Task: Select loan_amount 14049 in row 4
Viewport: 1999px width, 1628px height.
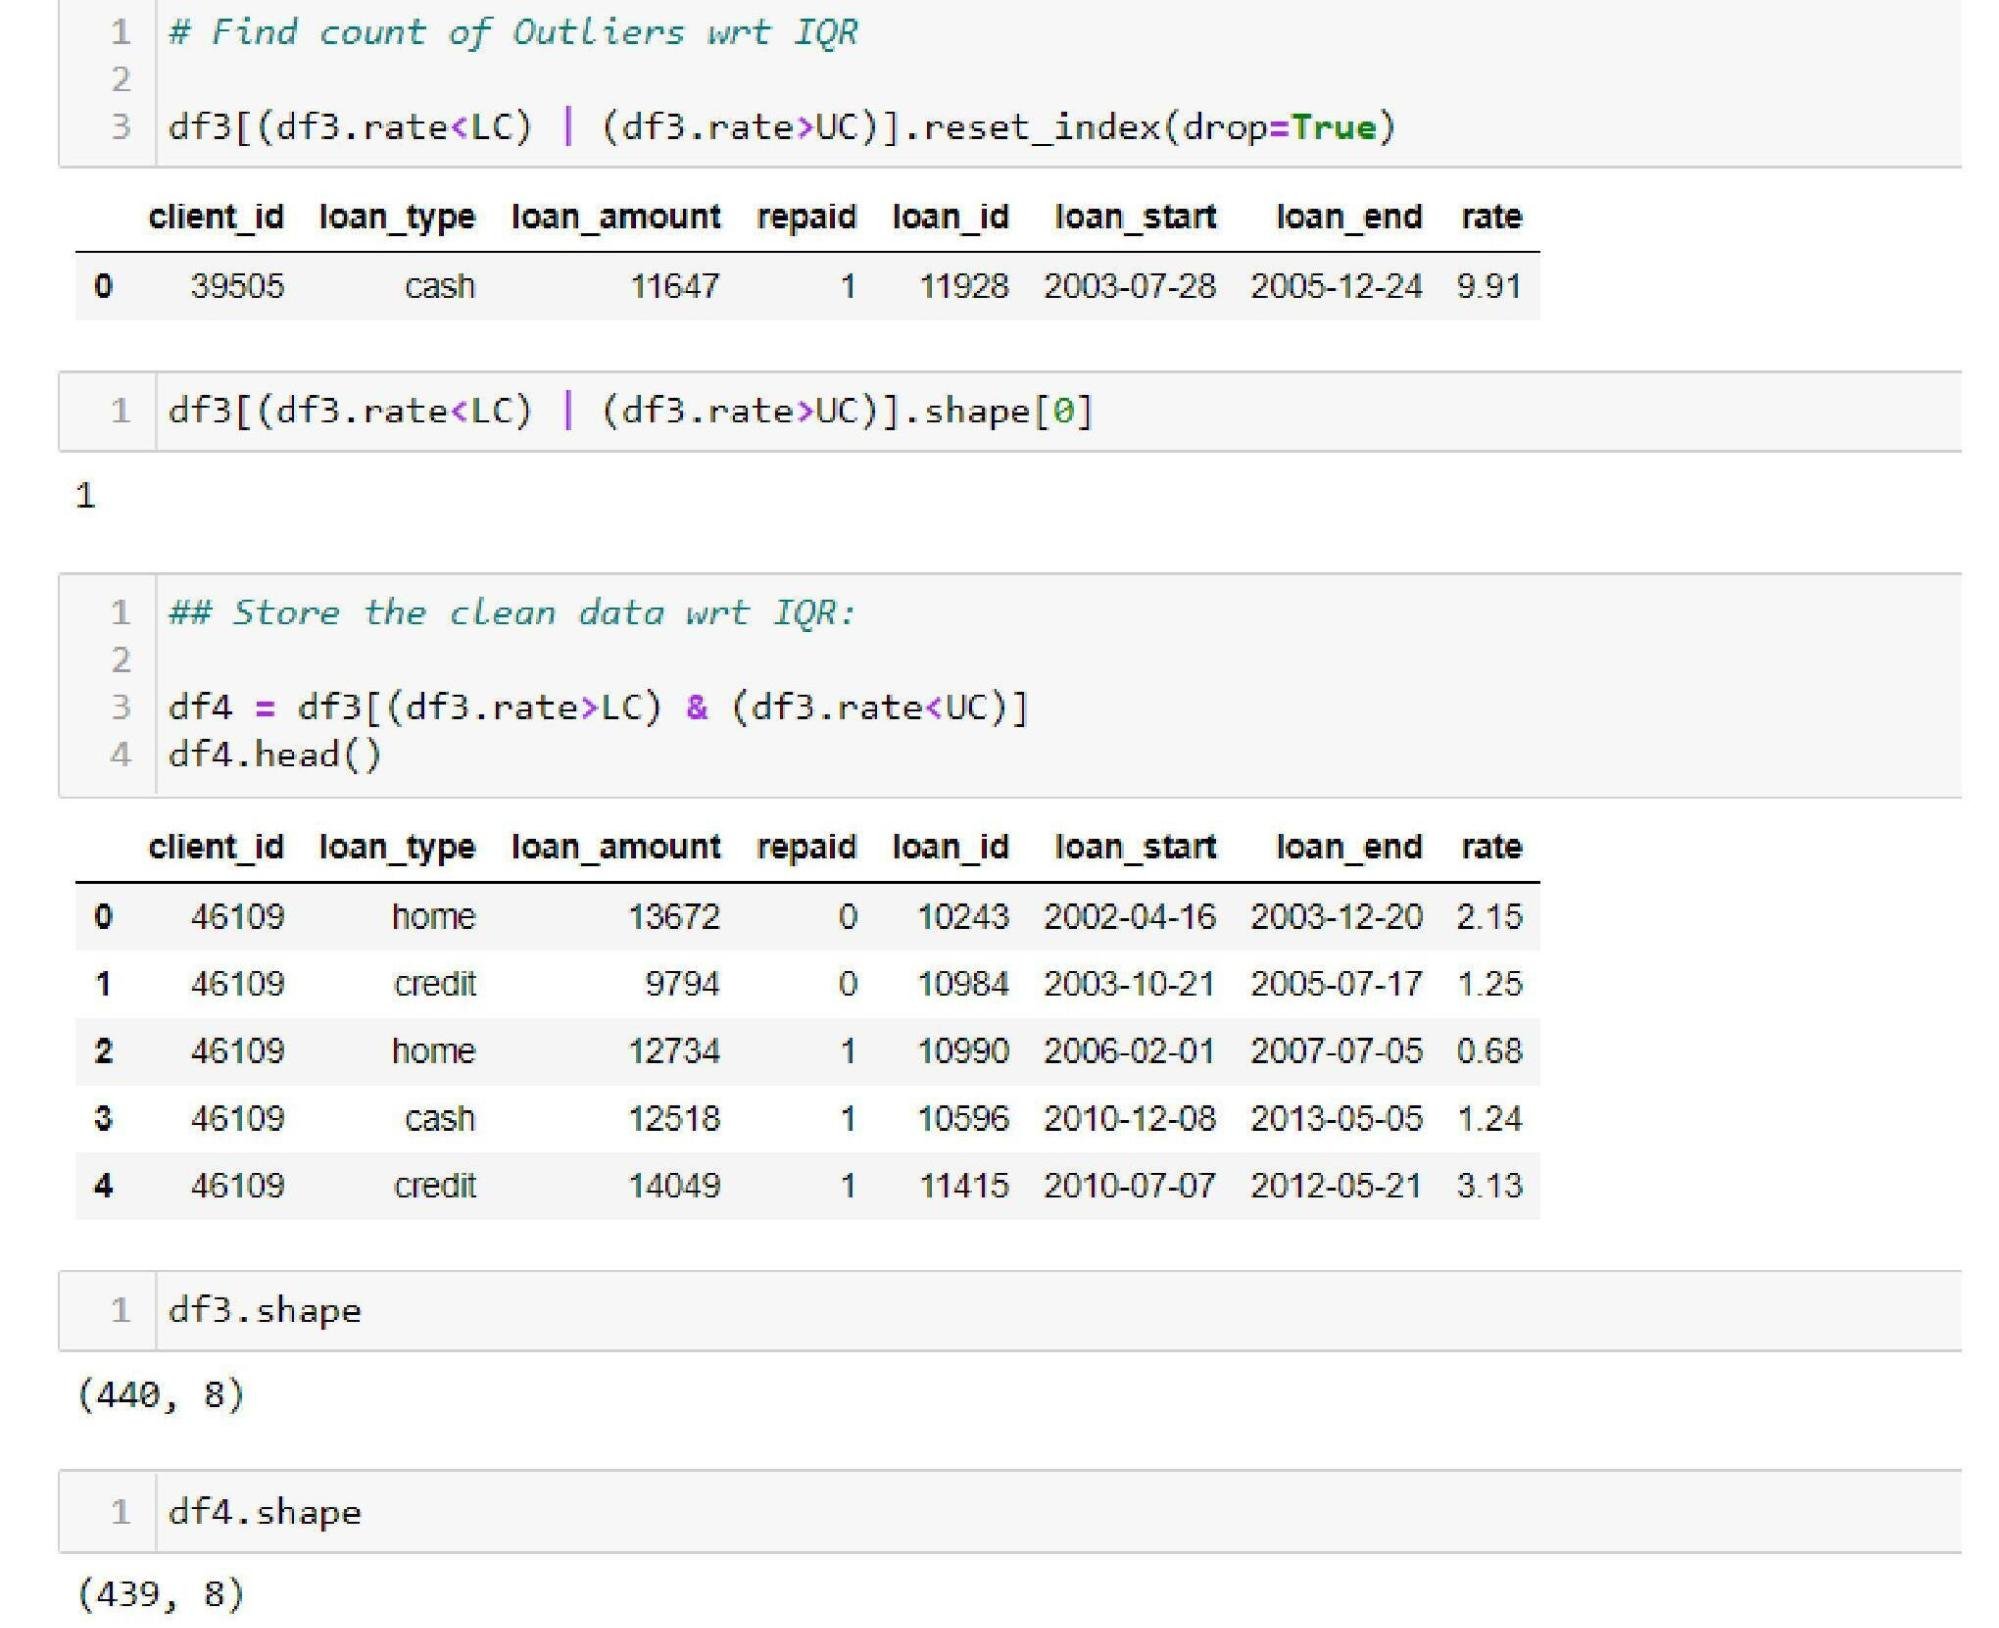Action: tap(674, 1186)
